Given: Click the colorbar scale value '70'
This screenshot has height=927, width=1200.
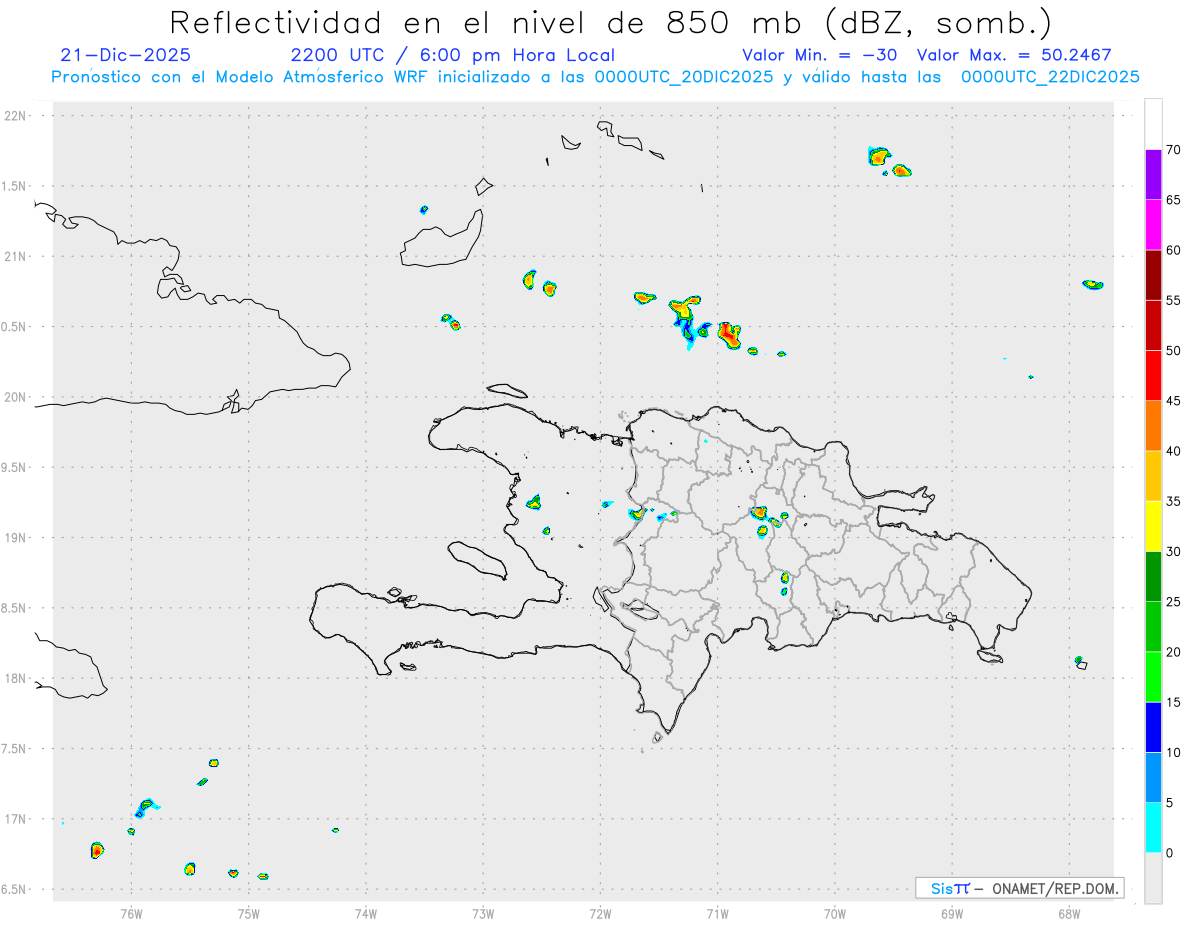Looking at the screenshot, I should tap(1174, 150).
